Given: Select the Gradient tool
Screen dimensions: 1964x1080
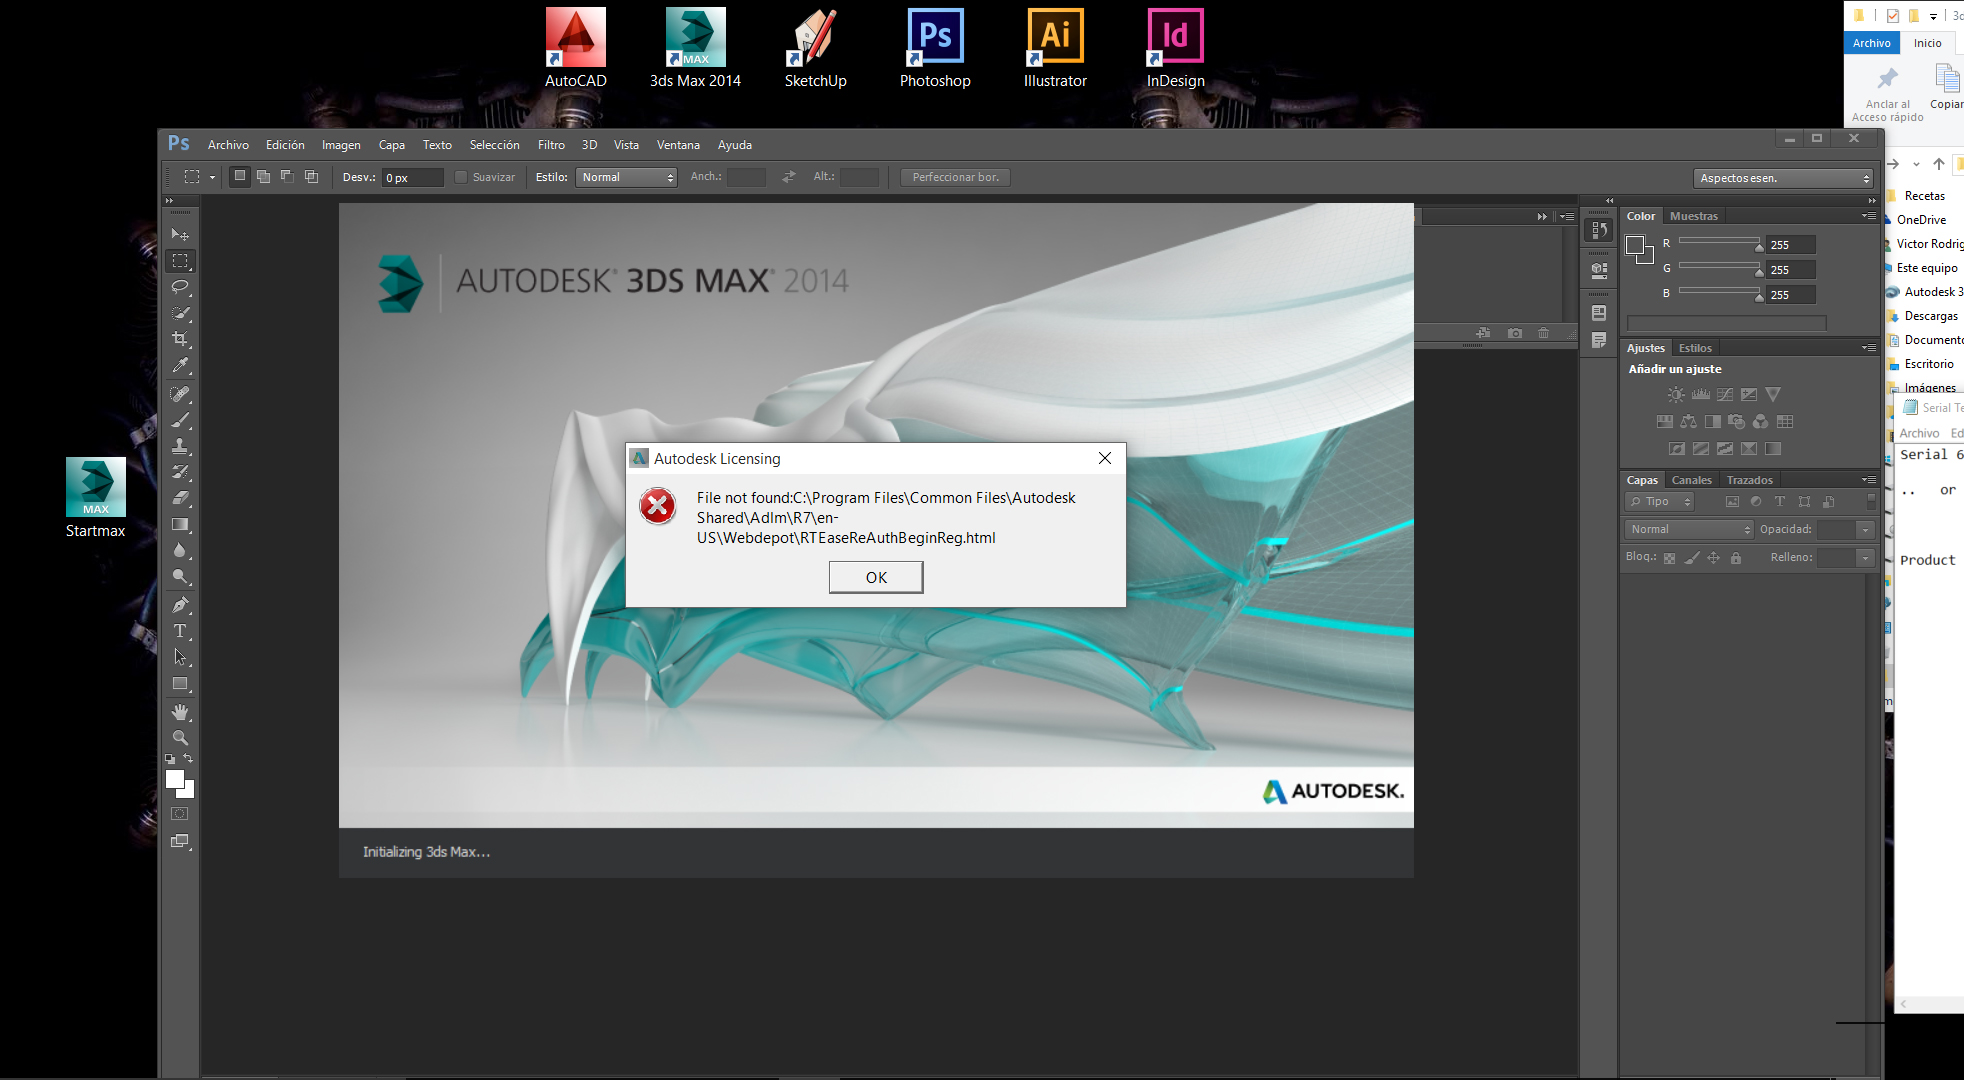Looking at the screenshot, I should click(x=180, y=524).
